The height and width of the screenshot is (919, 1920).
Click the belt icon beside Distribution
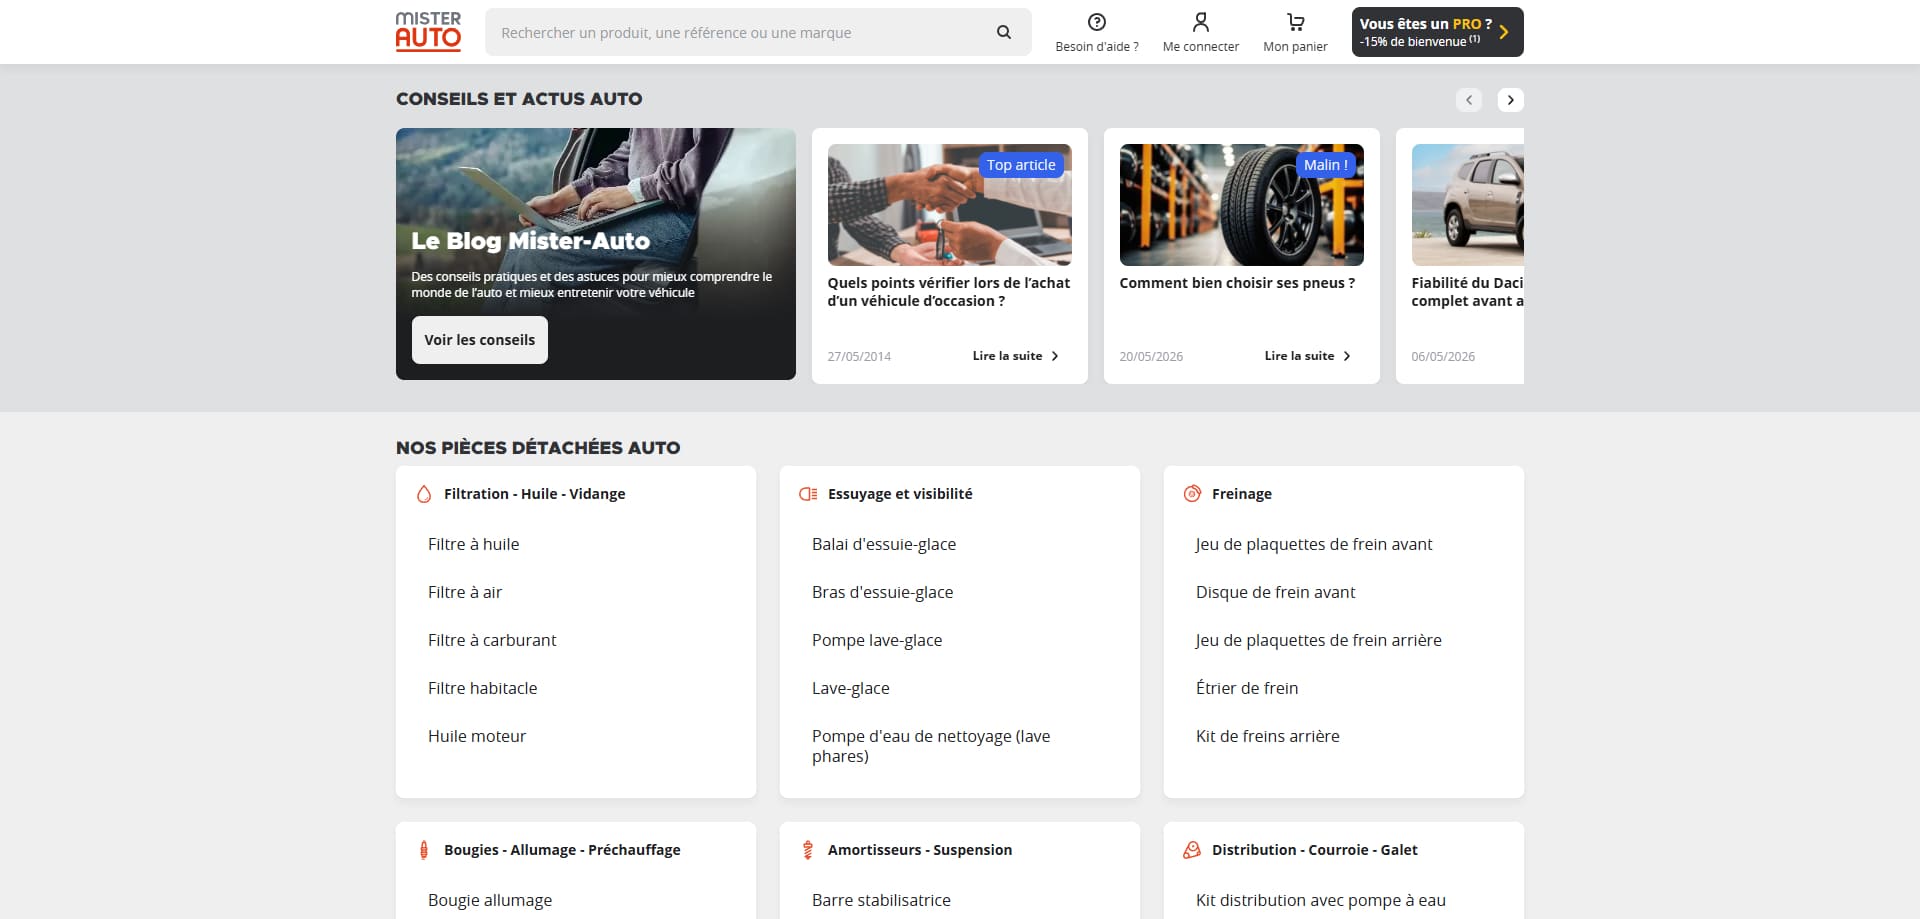click(x=1192, y=850)
